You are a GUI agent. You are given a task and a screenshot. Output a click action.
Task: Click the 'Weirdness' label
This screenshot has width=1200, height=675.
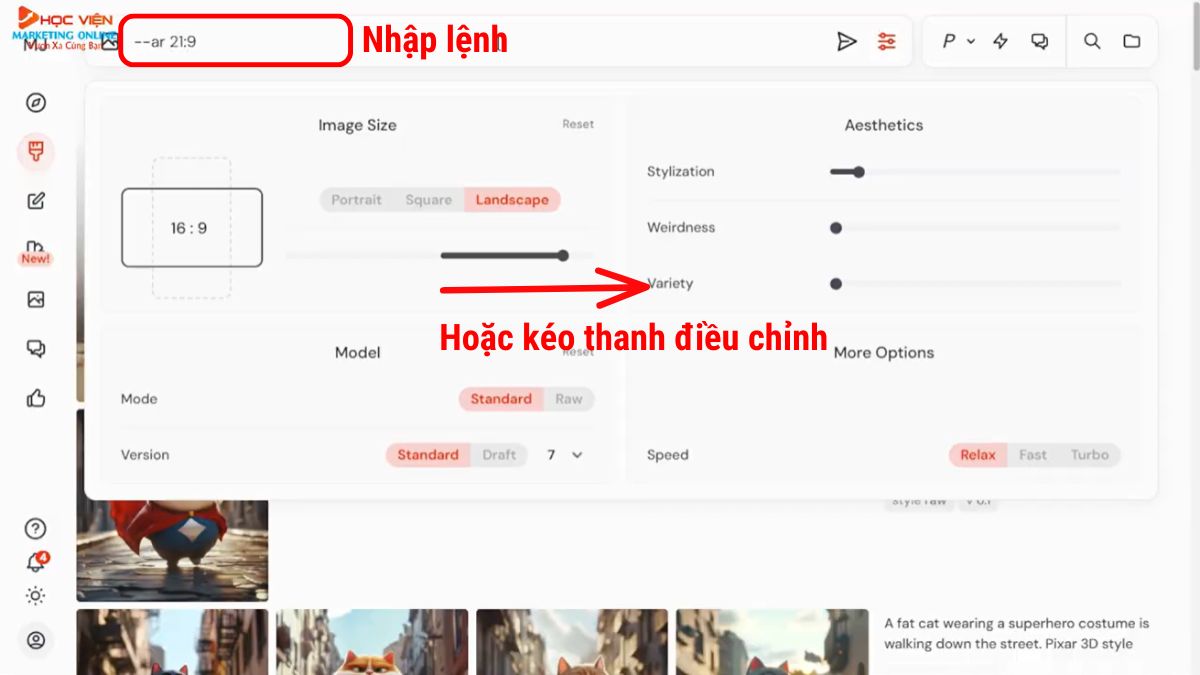[681, 228]
